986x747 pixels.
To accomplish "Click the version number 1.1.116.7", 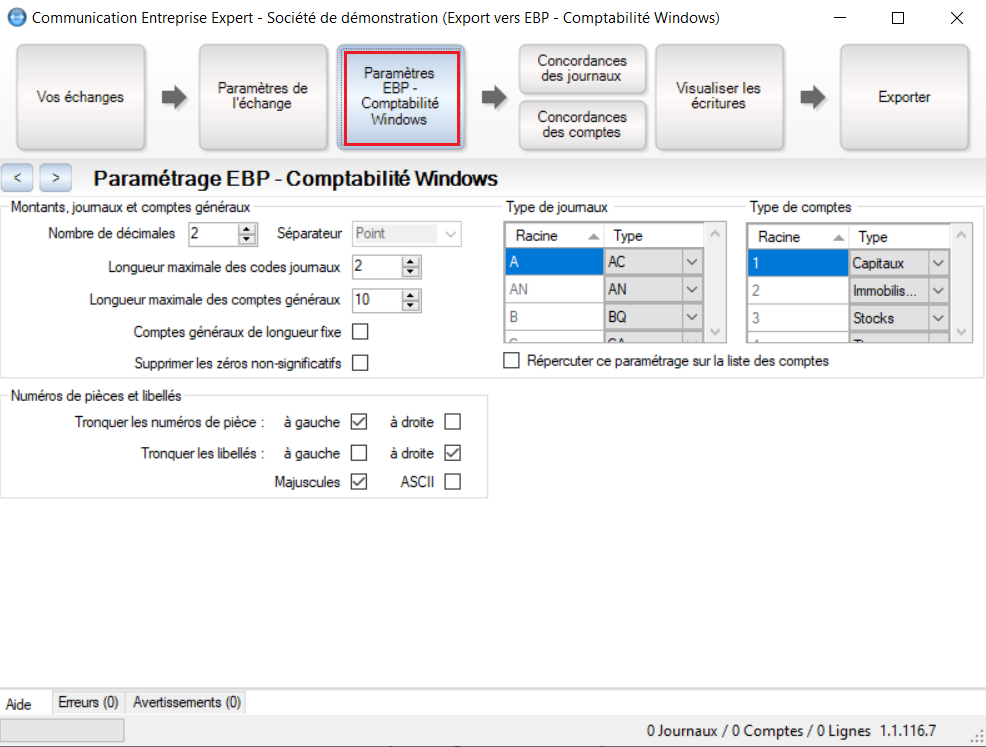I will click(x=907, y=731).
